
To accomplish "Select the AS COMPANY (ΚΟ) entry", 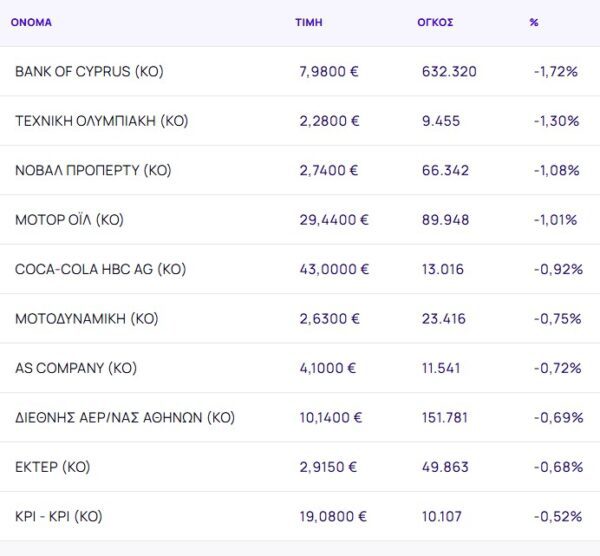I will click(75, 368).
